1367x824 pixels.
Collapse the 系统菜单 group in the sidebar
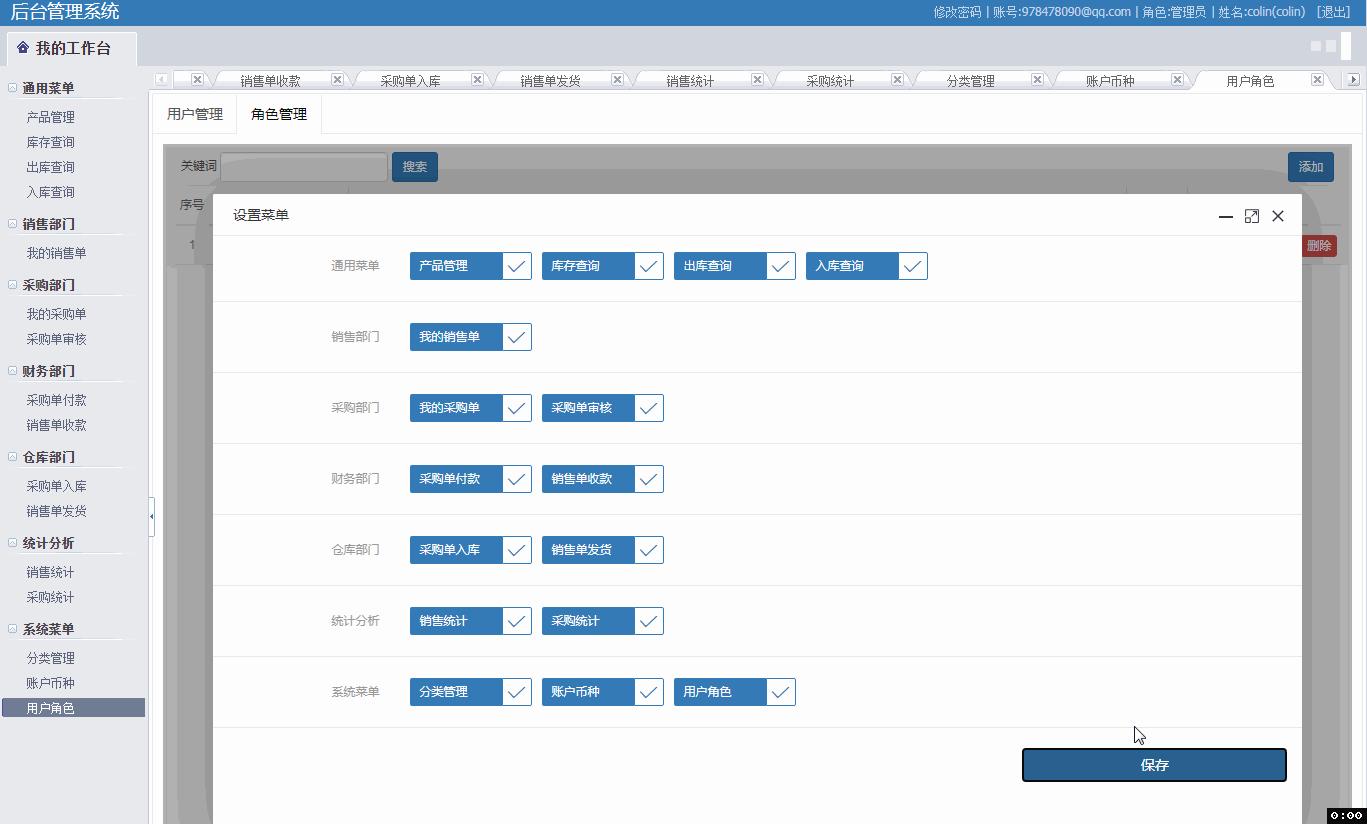pos(13,629)
